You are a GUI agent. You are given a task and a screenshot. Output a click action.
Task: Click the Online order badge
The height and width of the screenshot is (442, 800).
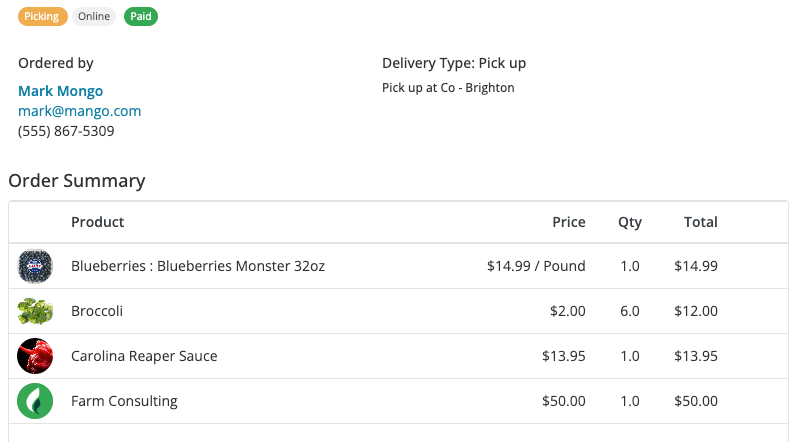click(x=94, y=16)
